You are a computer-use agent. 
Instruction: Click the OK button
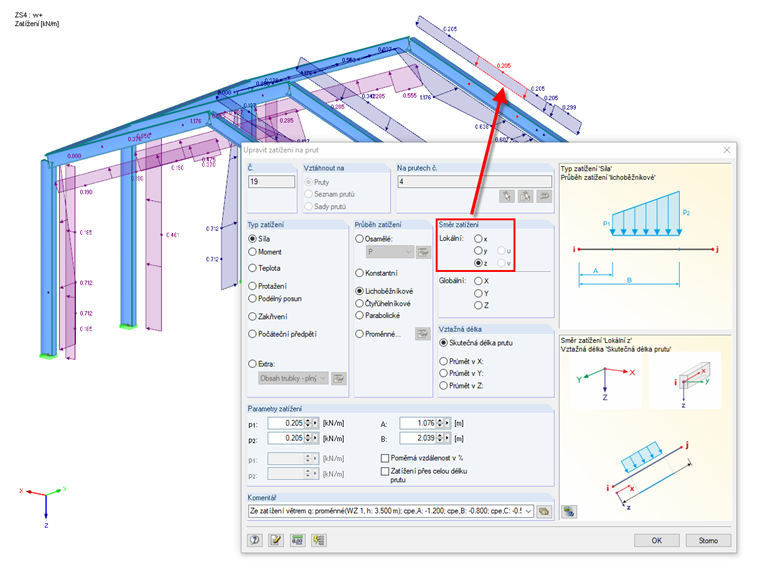click(x=657, y=540)
